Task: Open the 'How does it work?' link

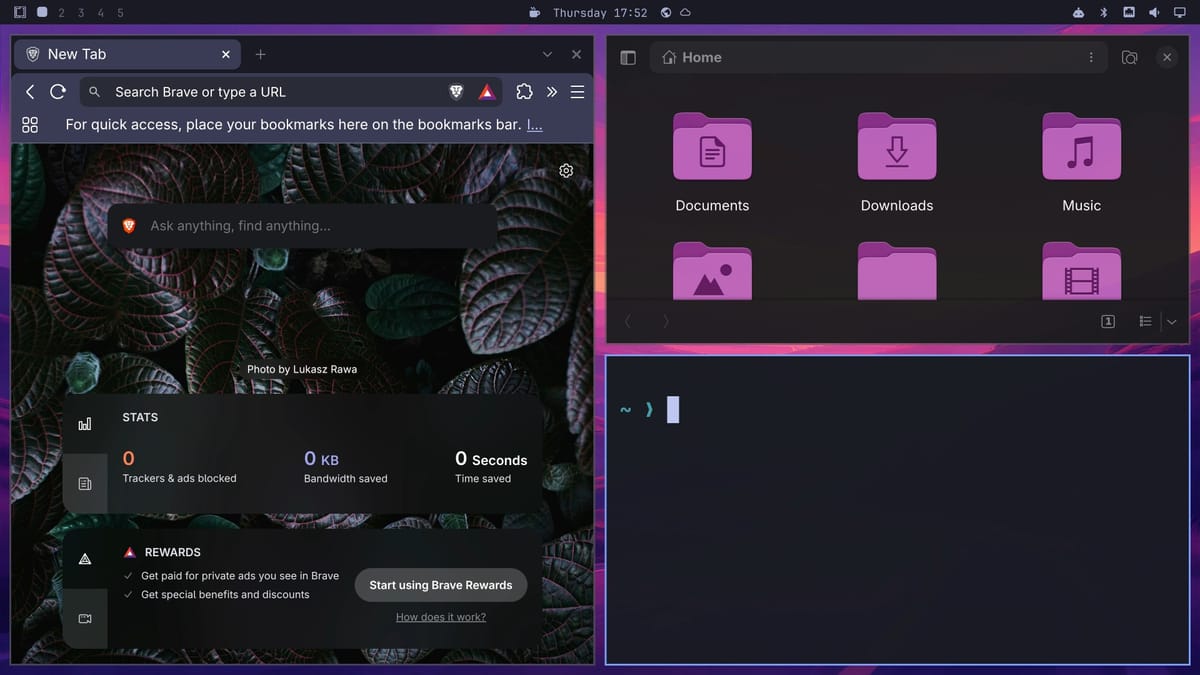Action: 441,617
